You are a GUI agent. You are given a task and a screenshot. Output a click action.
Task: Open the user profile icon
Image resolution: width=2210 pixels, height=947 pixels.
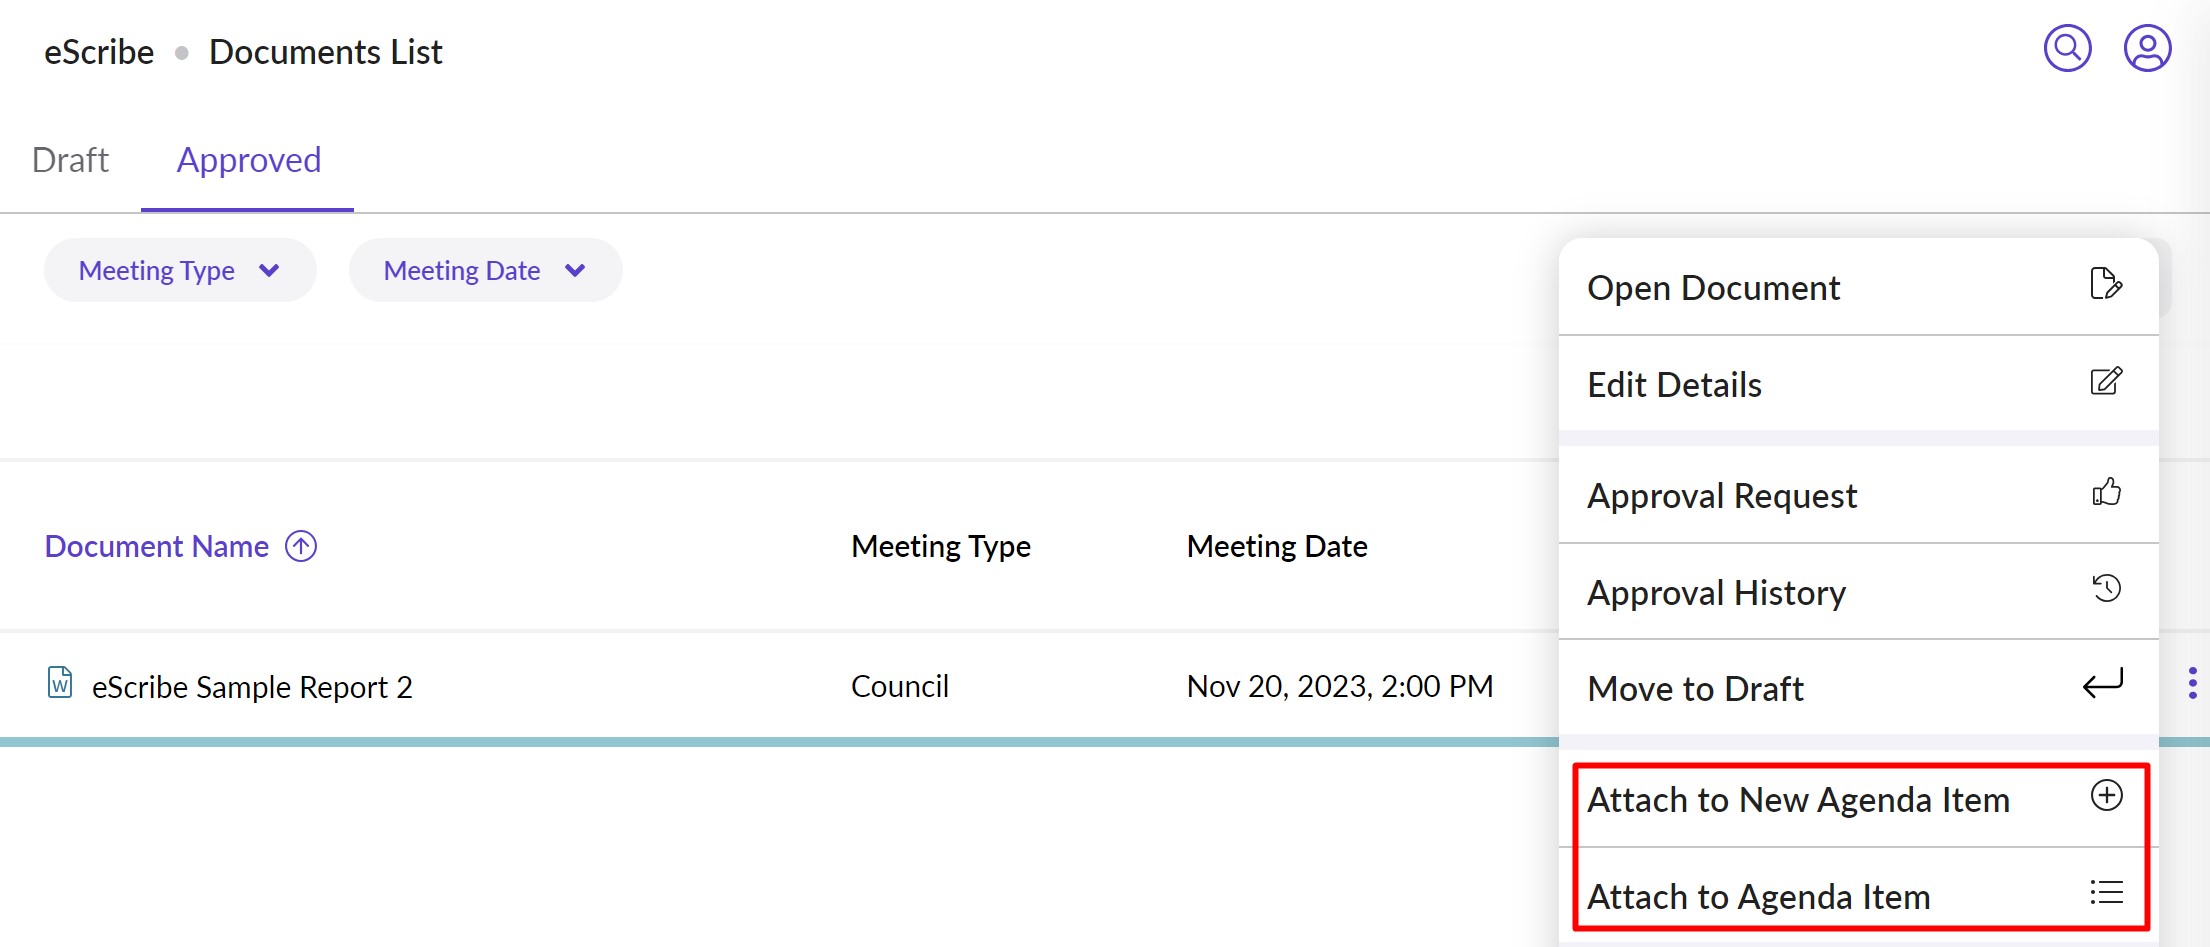coord(2147,48)
